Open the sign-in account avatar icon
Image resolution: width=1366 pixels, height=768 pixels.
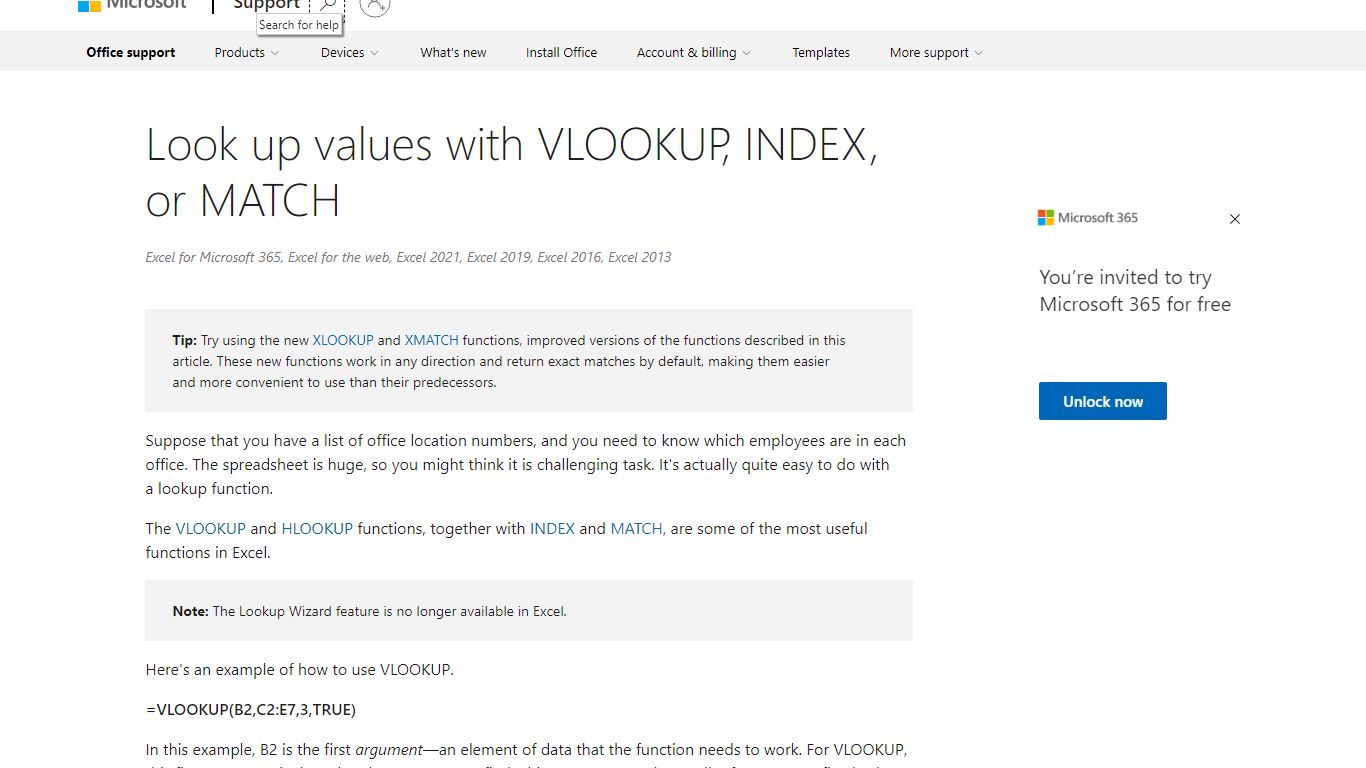click(375, 5)
